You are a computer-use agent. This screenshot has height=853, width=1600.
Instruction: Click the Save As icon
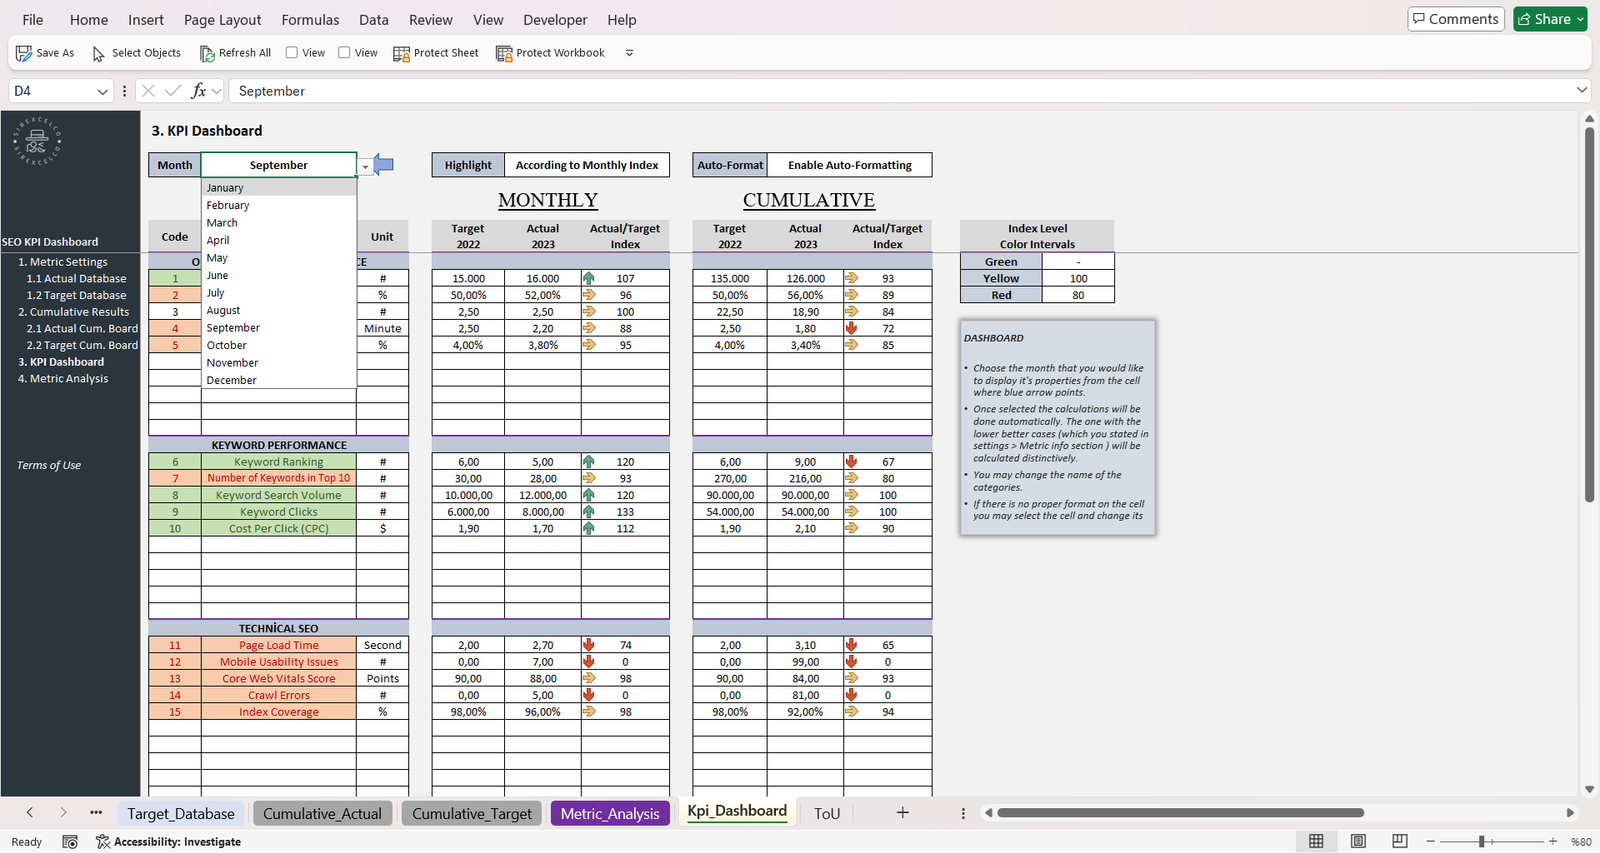[24, 53]
